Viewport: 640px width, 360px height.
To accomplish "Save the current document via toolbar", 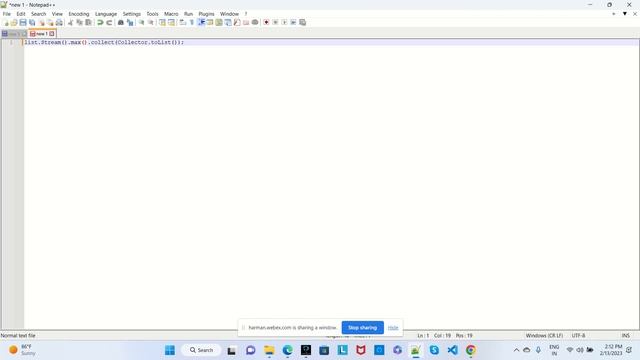I will (x=23, y=22).
